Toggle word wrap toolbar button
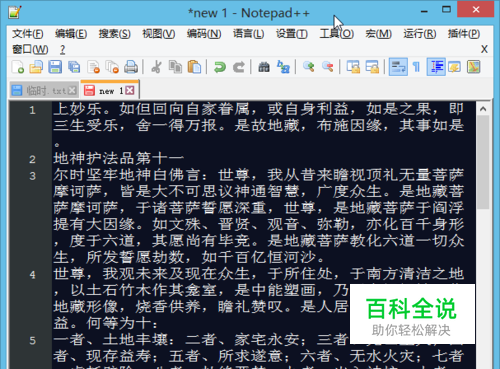 pyautogui.click(x=398, y=67)
